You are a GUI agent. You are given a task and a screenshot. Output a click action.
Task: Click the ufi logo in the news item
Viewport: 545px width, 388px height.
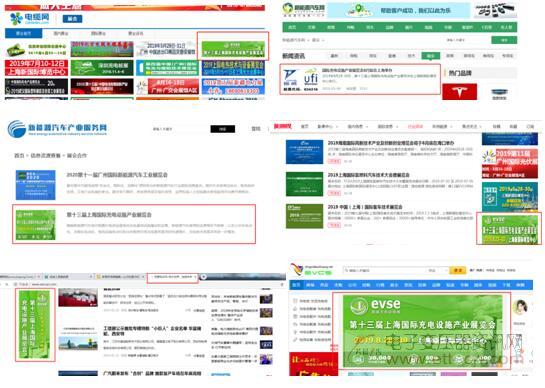click(310, 79)
